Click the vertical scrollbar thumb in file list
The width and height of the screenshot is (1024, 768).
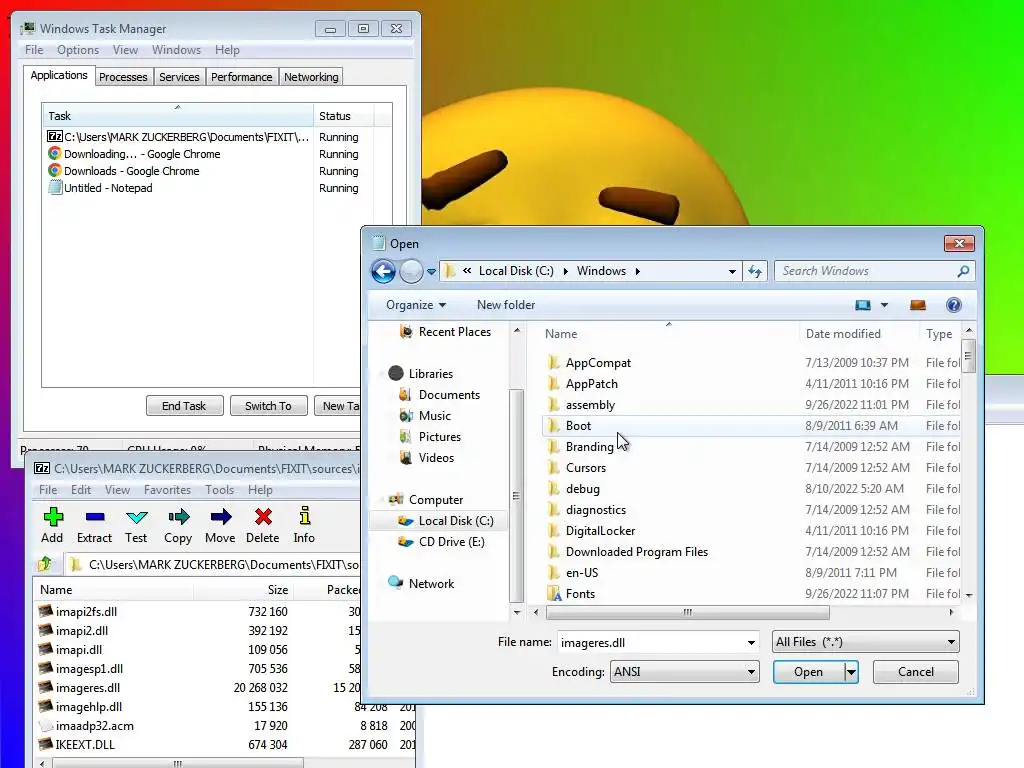point(968,356)
